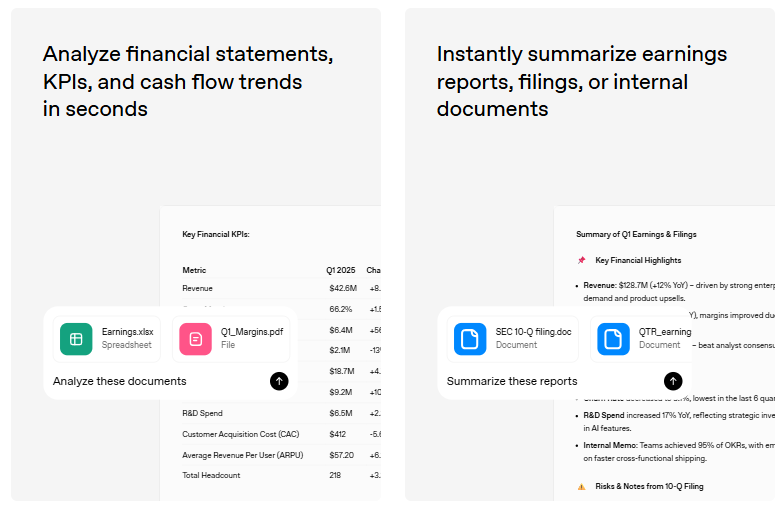Click the Q1 2025 column header
Image resolution: width=780 pixels, height=508 pixels.
coord(341,270)
